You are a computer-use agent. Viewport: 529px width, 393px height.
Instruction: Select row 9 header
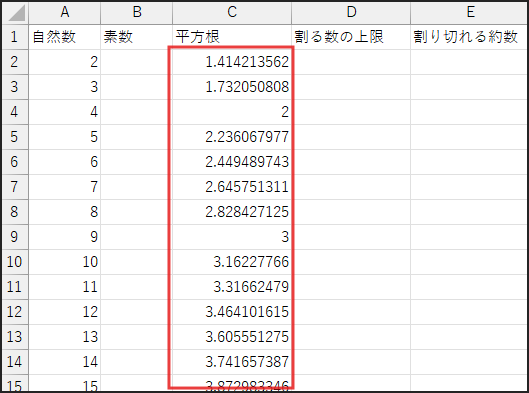coord(16,237)
